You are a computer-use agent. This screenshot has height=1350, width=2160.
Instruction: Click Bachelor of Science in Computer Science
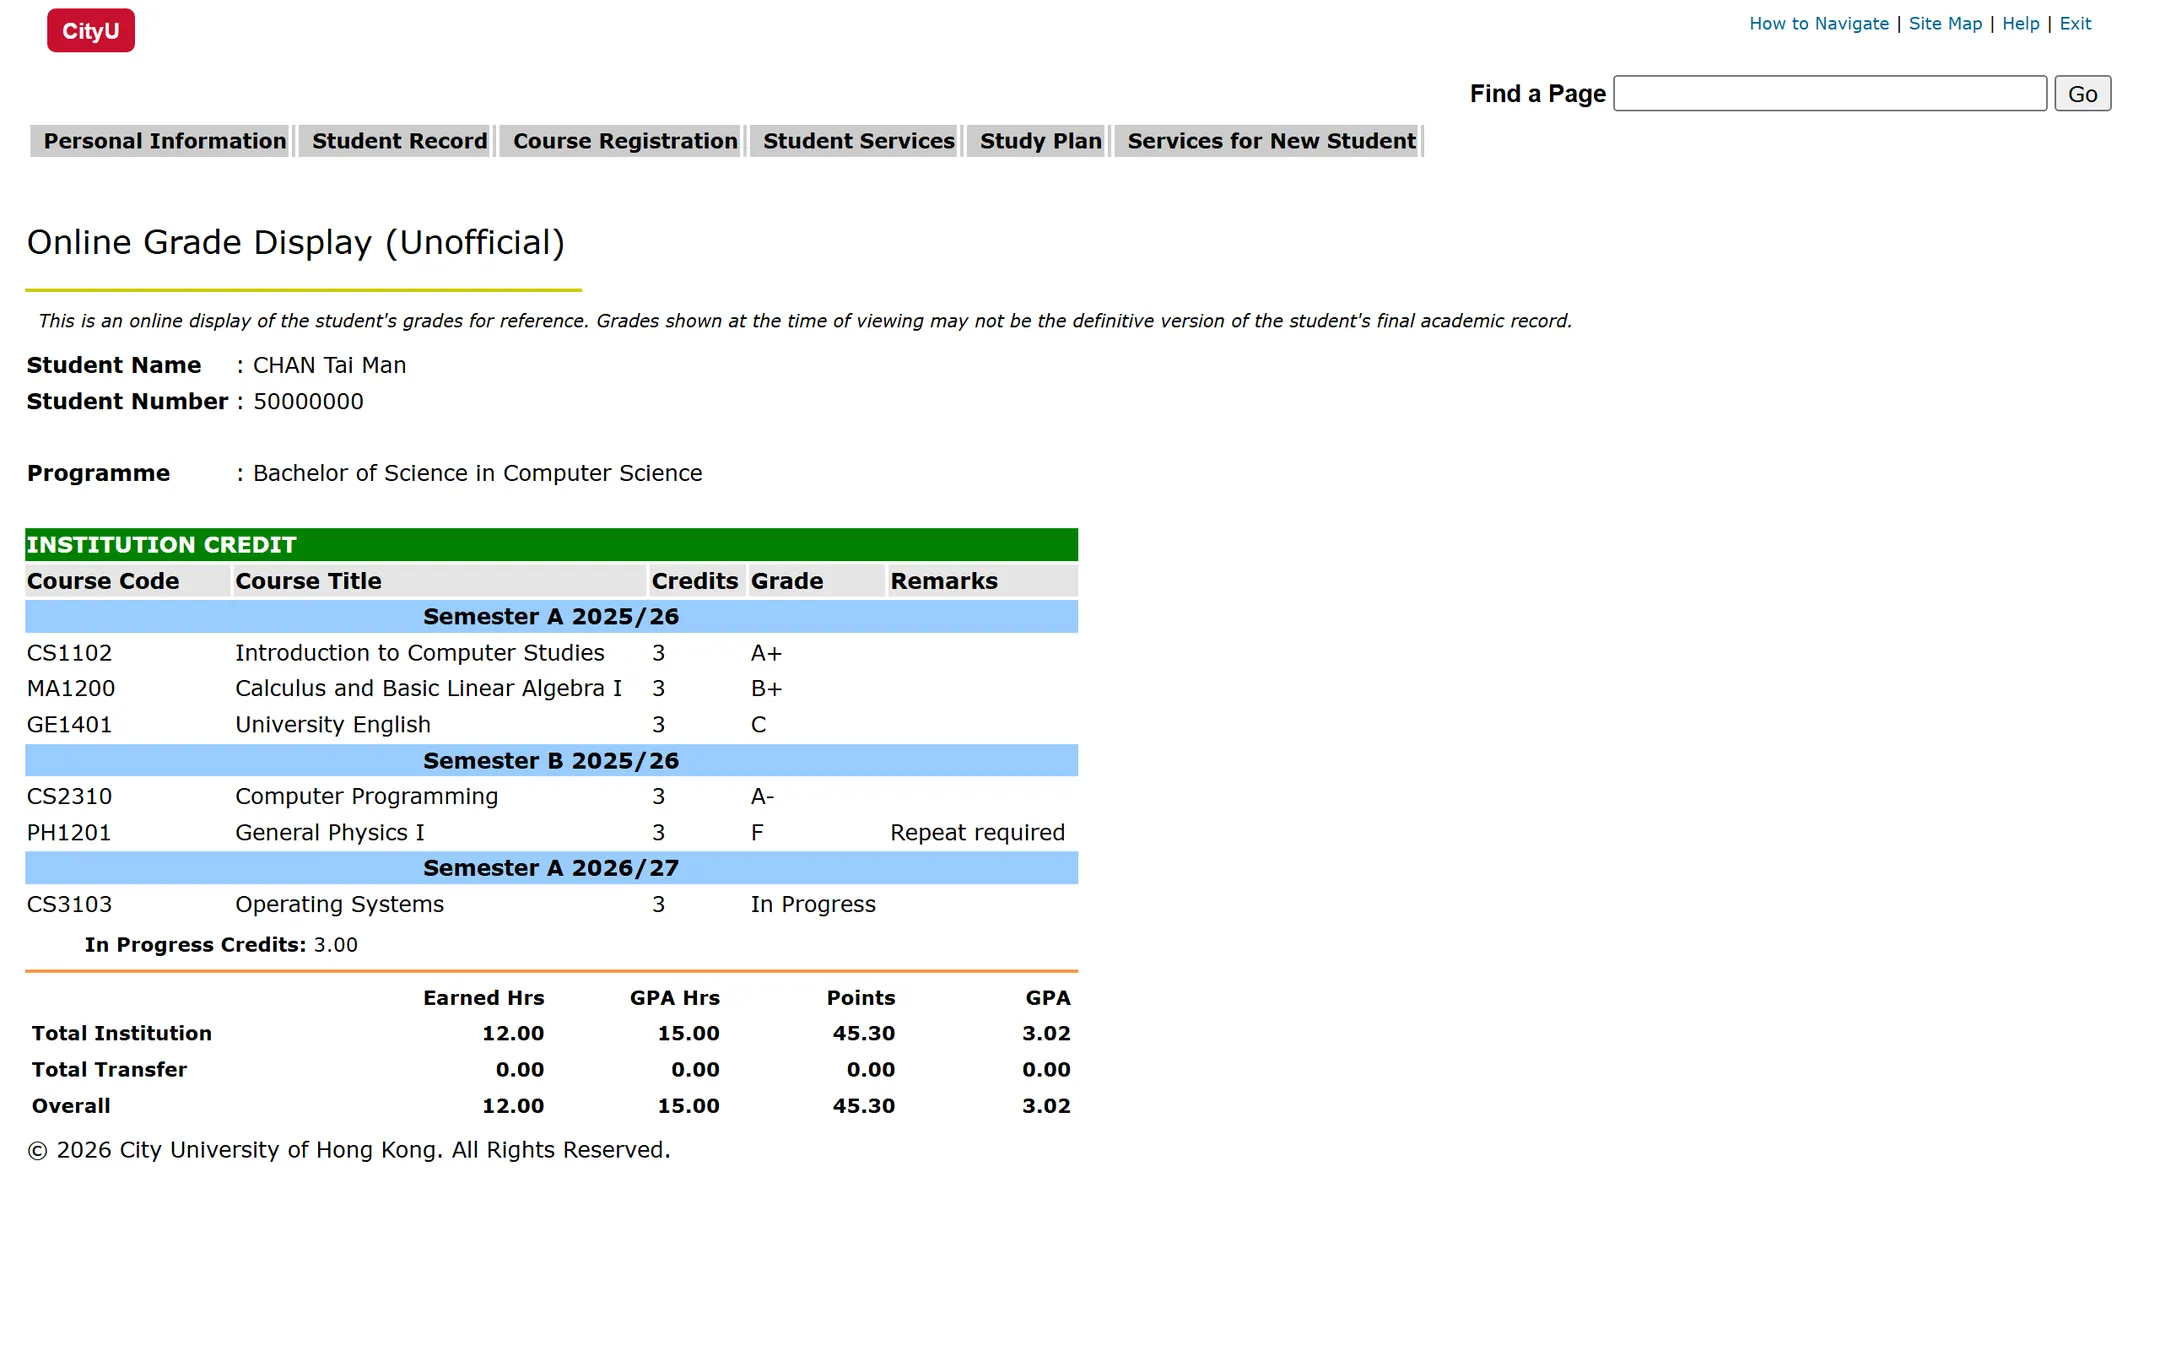[478, 474]
